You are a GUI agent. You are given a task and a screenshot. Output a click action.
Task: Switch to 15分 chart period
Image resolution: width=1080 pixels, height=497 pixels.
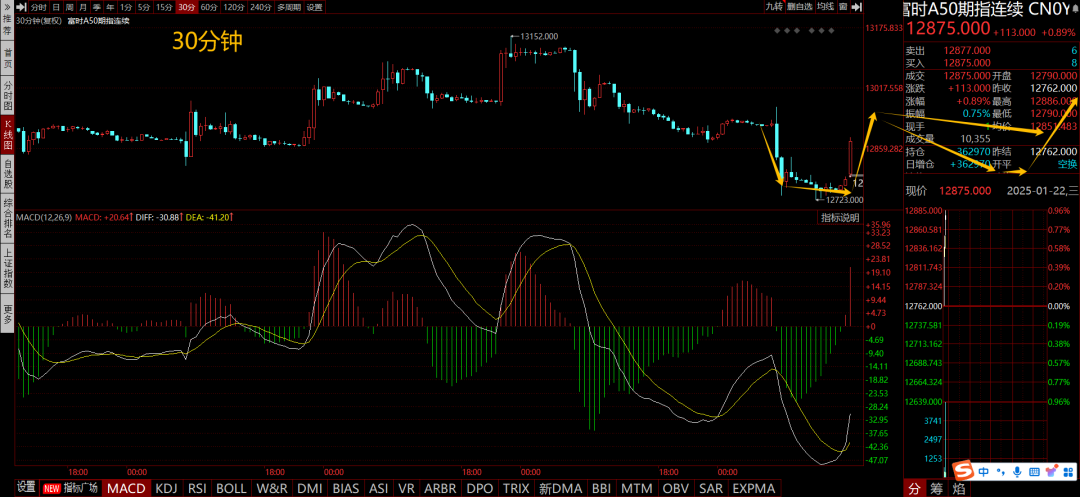tap(164, 7)
